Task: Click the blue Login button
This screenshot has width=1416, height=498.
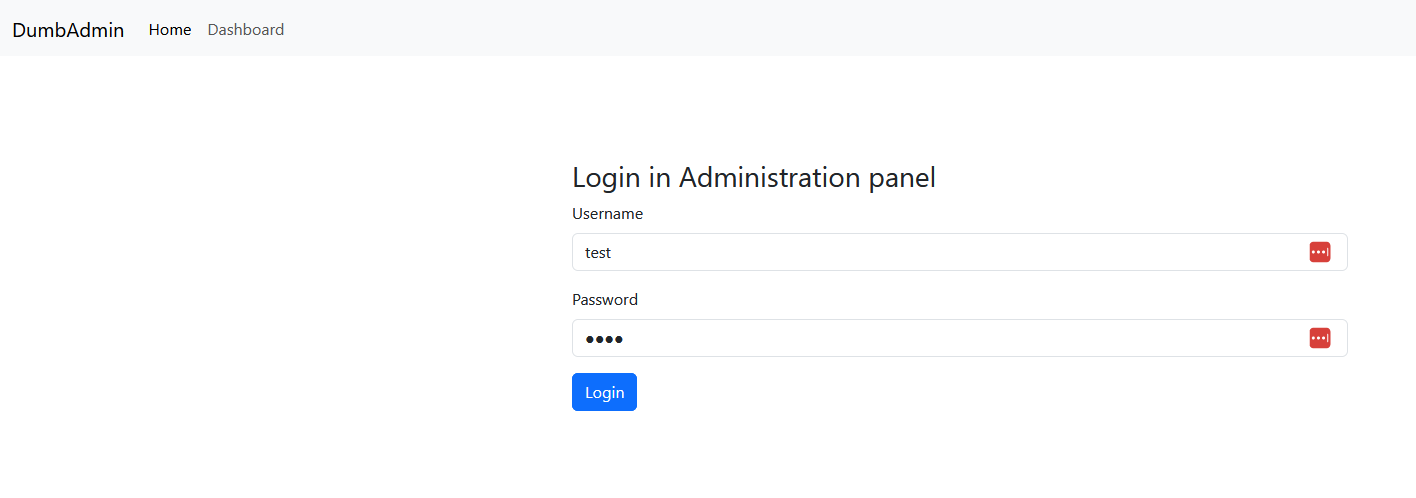Action: pyautogui.click(x=604, y=392)
